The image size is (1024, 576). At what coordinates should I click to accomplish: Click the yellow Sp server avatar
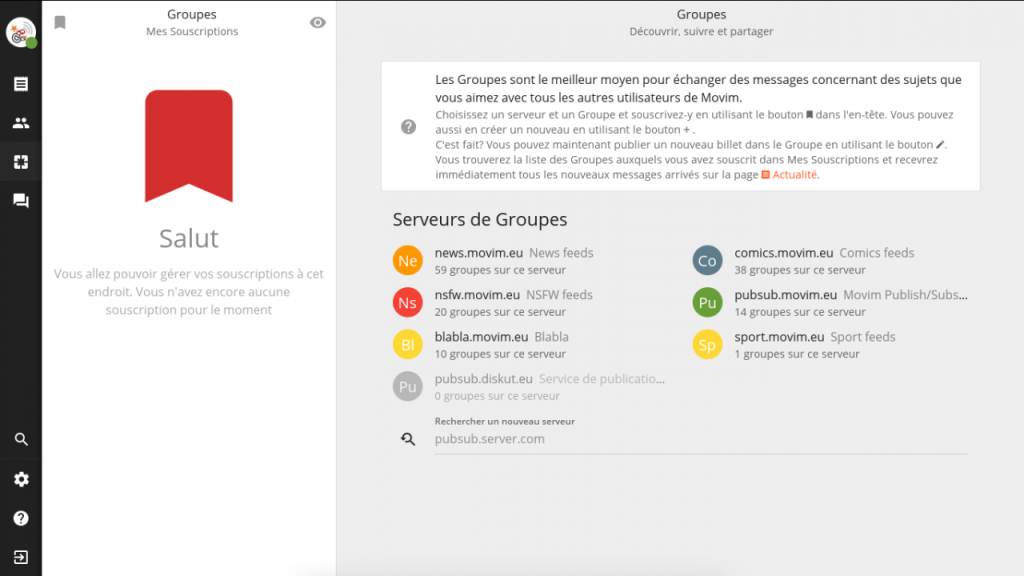[x=707, y=344]
